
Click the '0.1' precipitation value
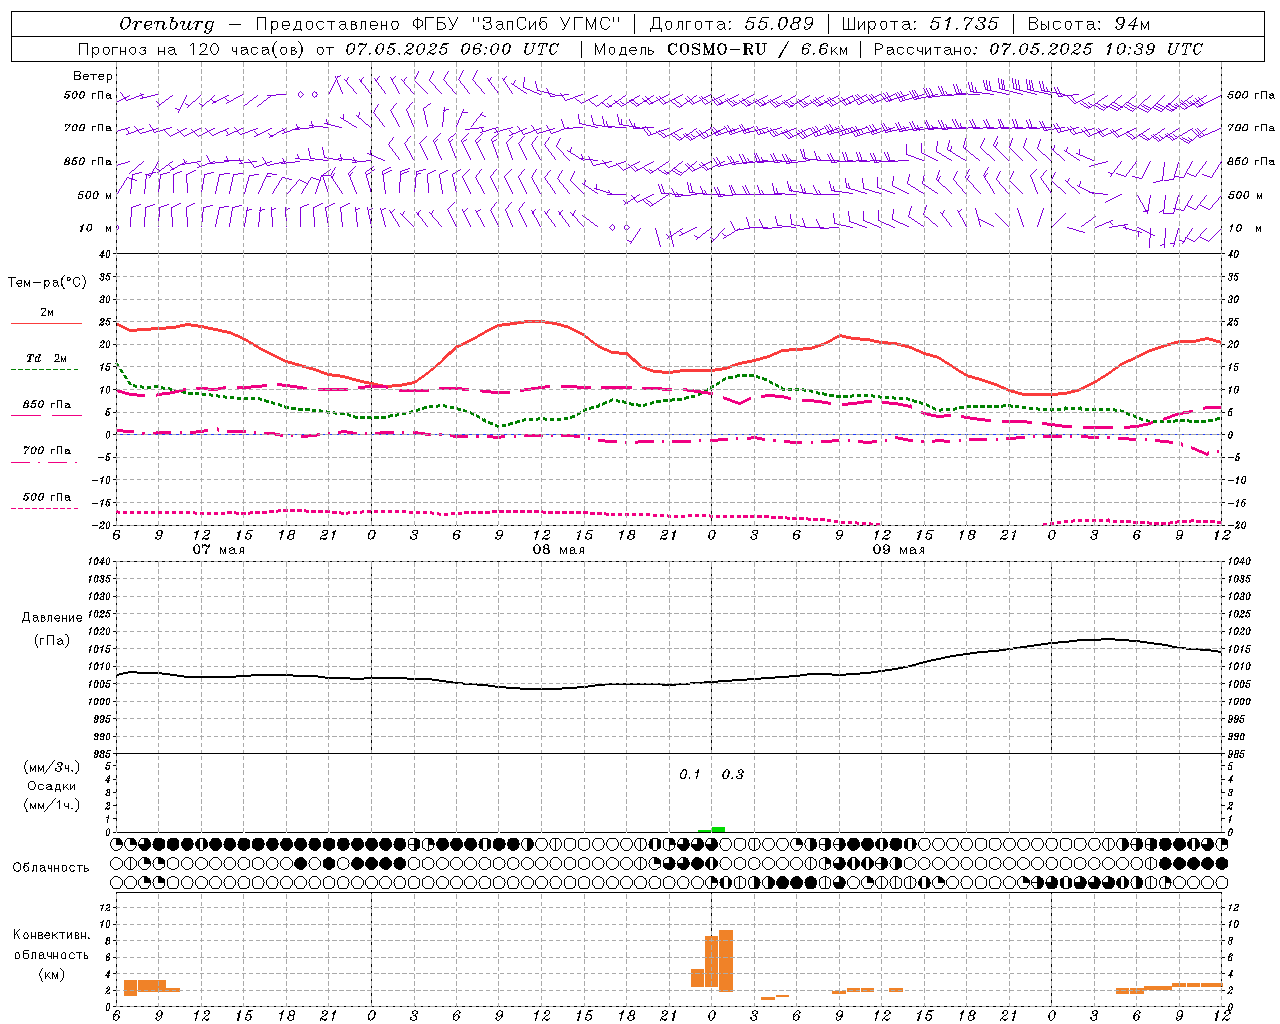click(x=690, y=775)
